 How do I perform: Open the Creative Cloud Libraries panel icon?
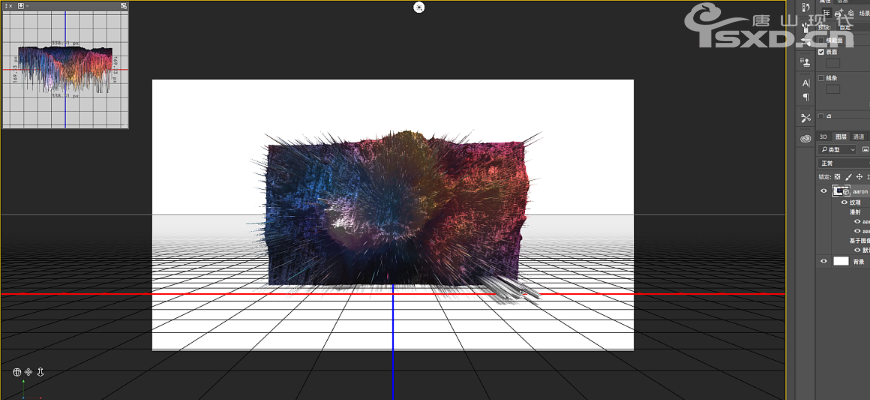806,139
